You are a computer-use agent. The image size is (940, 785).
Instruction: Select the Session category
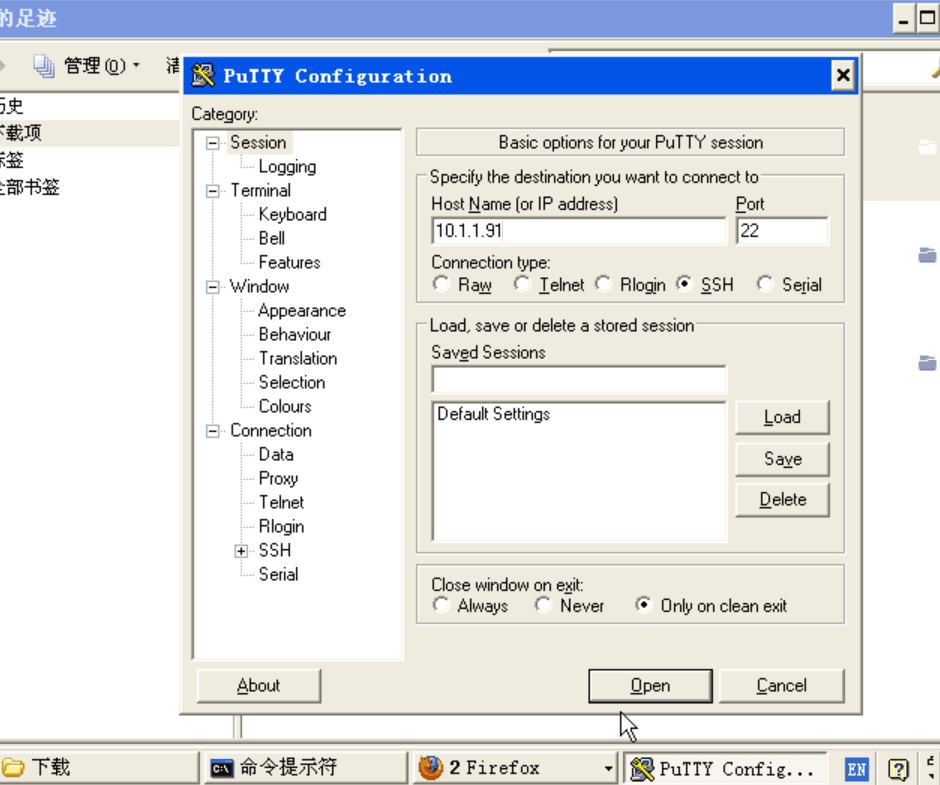click(x=258, y=143)
